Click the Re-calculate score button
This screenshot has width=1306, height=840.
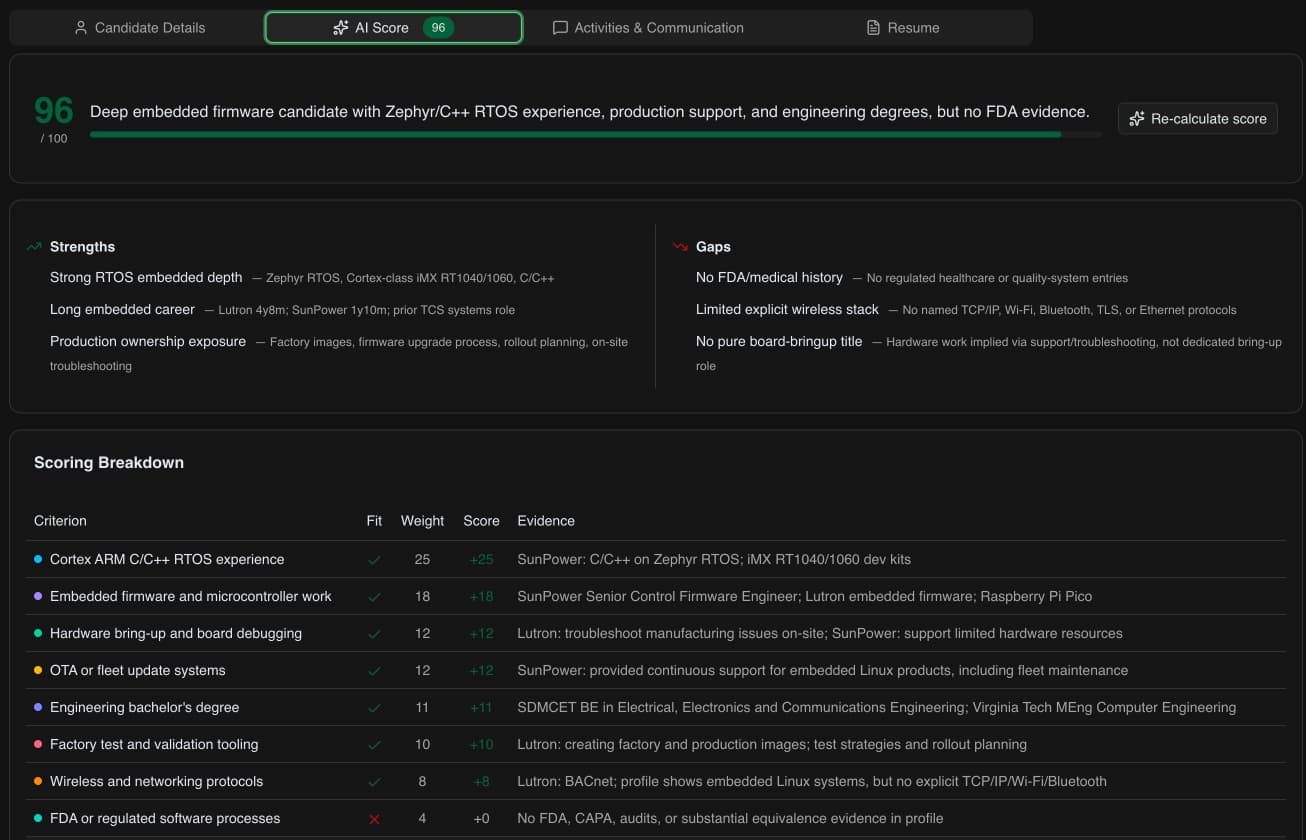[x=1197, y=119]
